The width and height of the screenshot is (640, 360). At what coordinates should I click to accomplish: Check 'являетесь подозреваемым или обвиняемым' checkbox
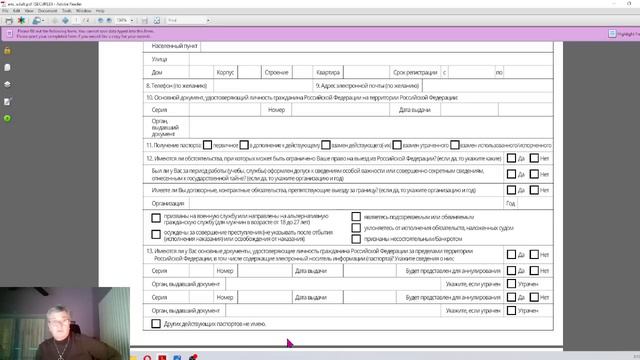(356, 217)
